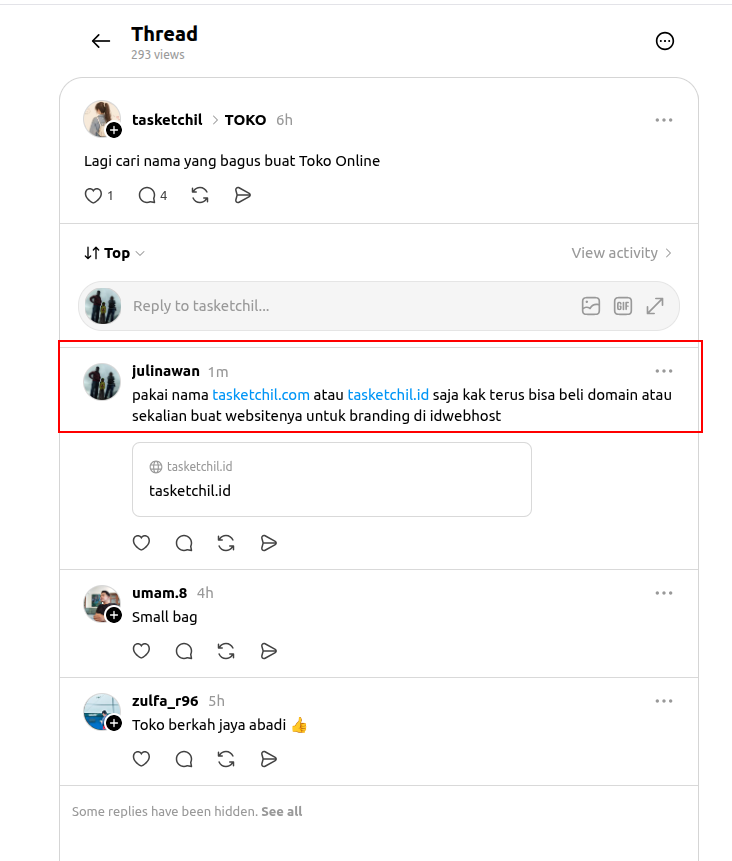The width and height of the screenshot is (732, 861).
Task: Click See all hidden replies
Action: tap(282, 812)
